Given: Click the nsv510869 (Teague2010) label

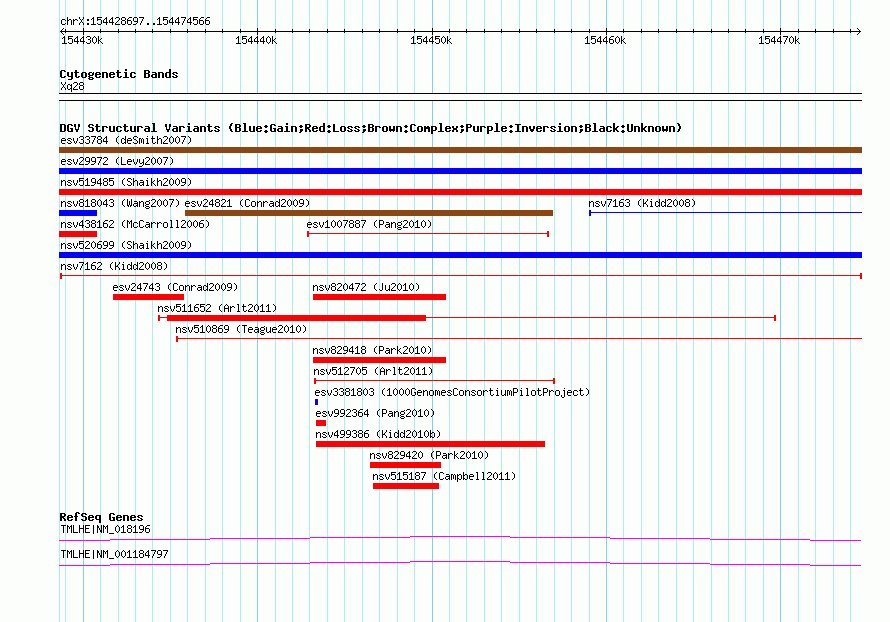Looking at the screenshot, I should point(241,329).
